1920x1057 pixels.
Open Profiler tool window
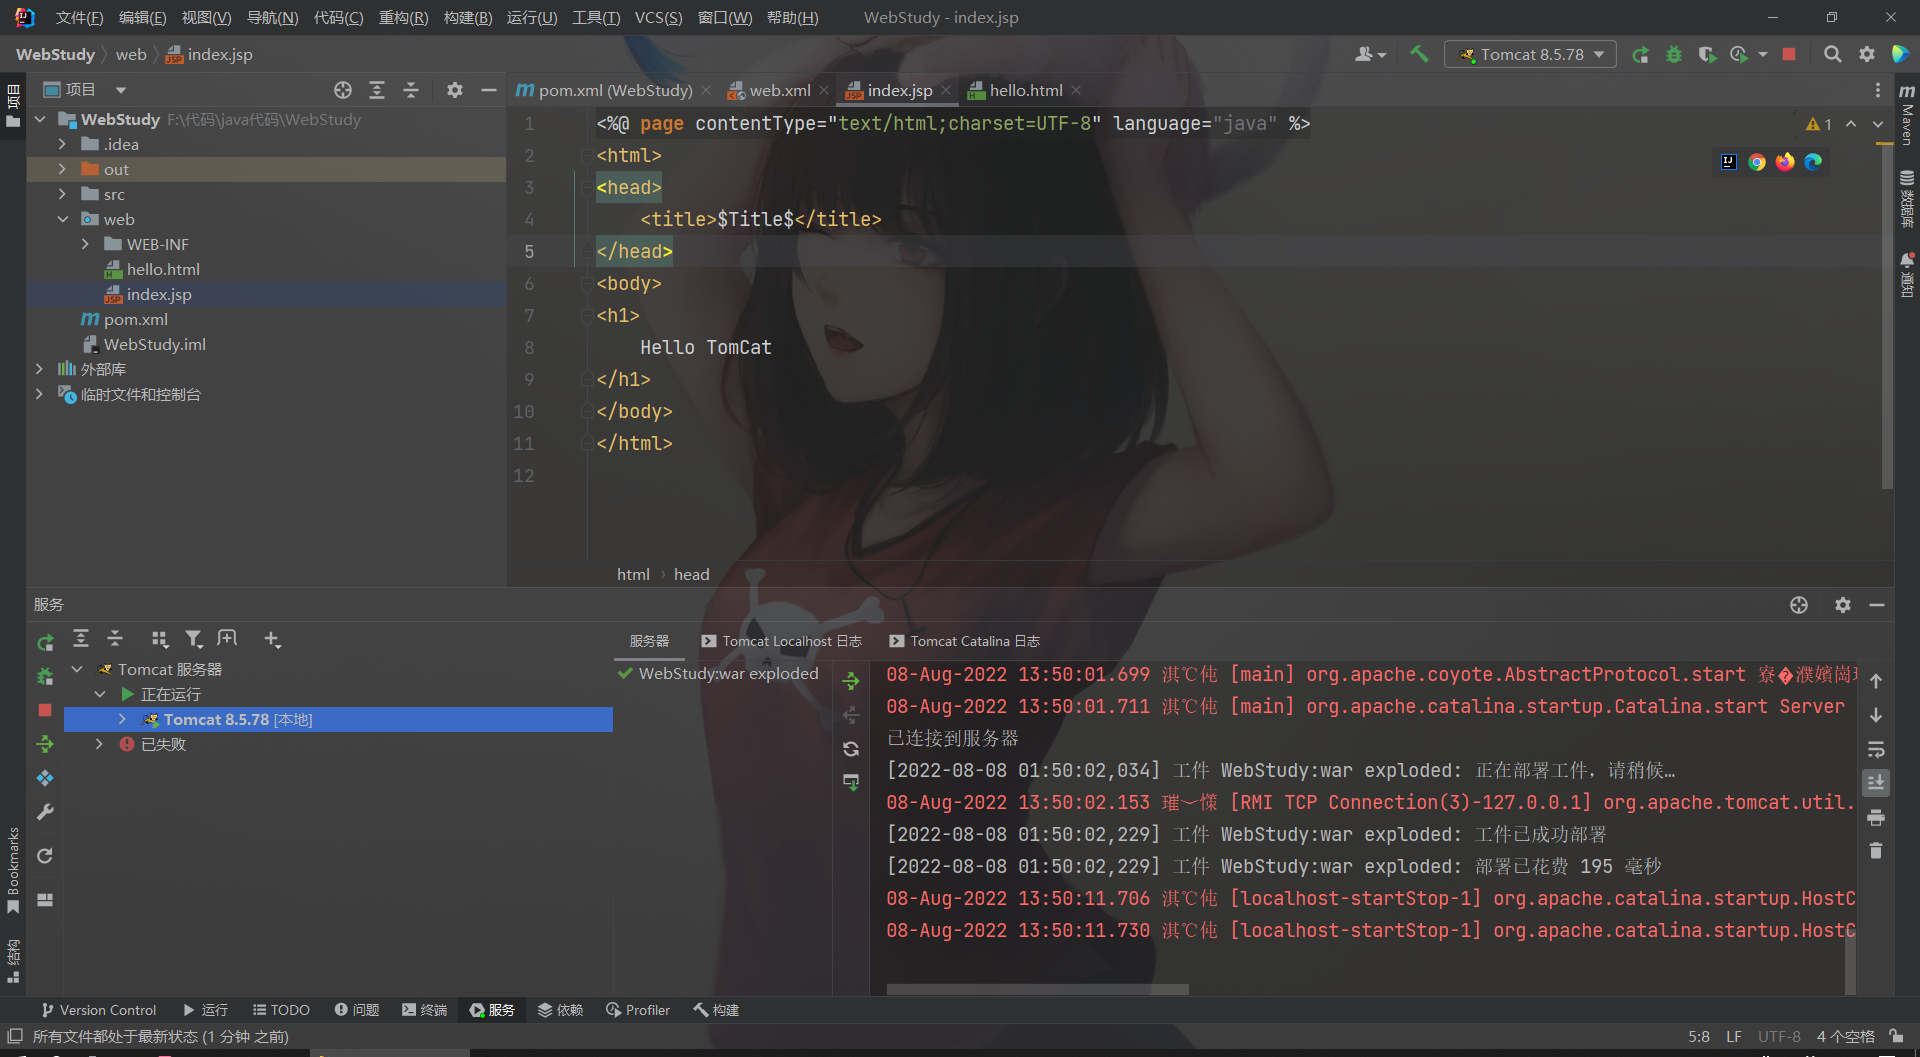point(638,1010)
